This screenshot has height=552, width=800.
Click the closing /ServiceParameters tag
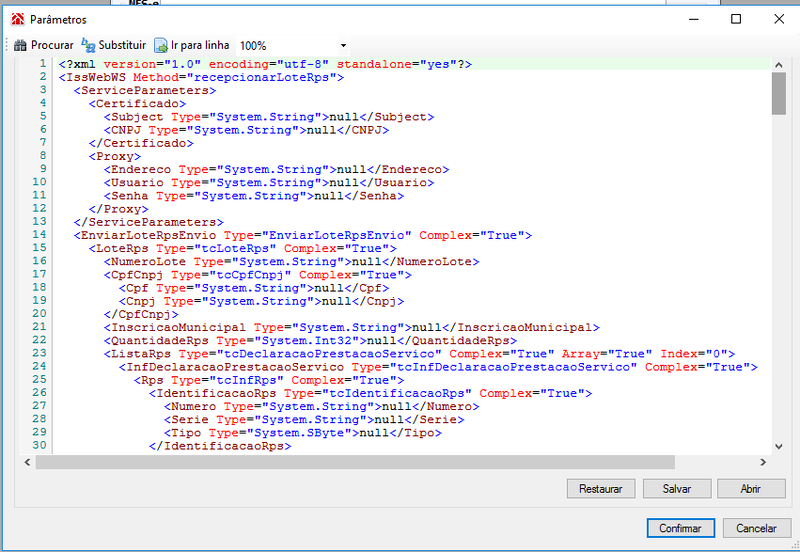pos(148,222)
